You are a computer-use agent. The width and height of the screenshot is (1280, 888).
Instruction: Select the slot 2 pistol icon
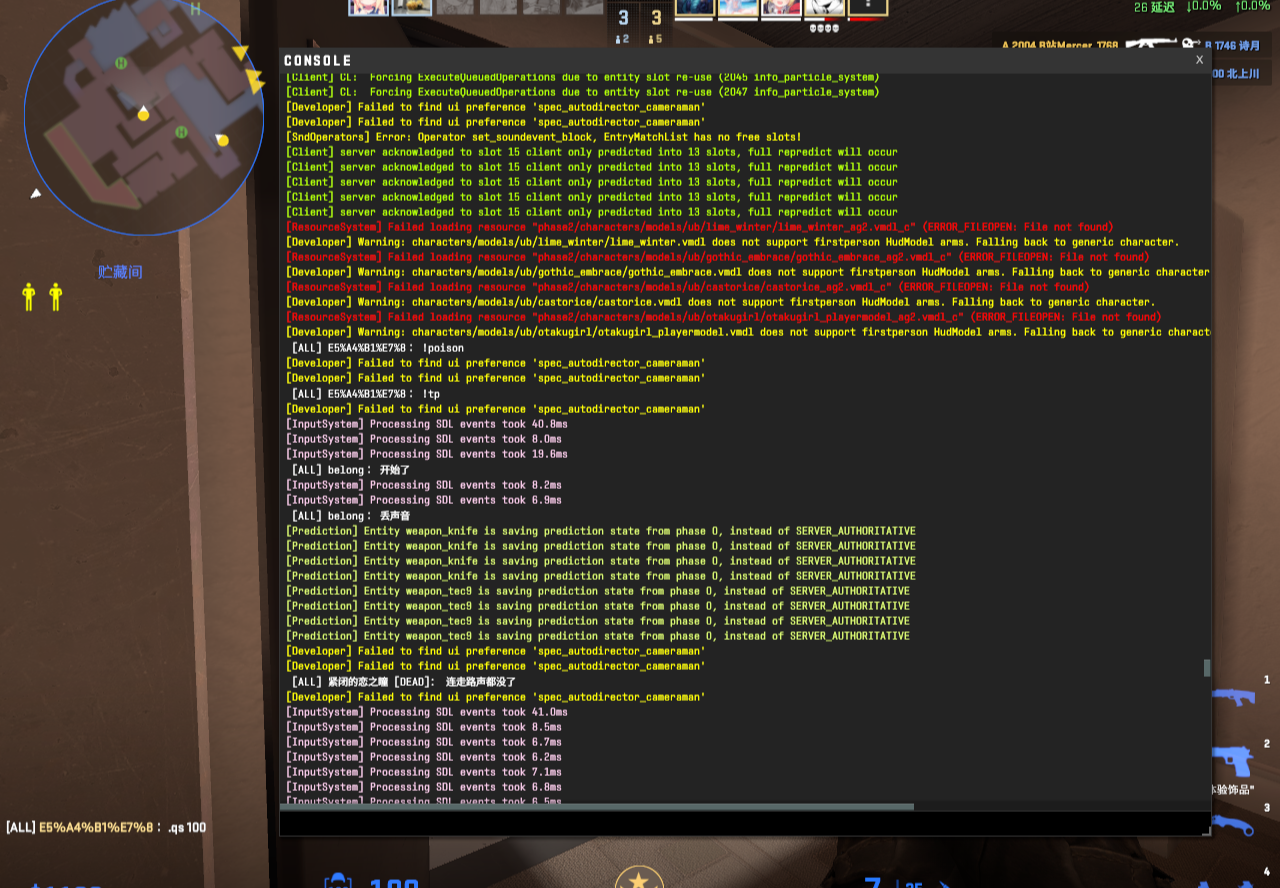1233,761
